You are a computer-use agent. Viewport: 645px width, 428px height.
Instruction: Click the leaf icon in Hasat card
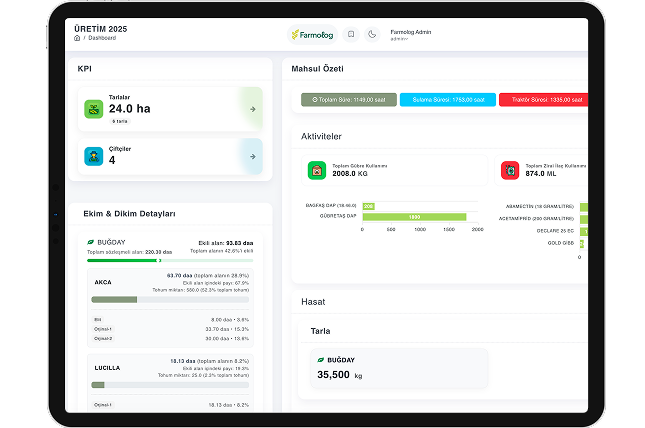321,360
